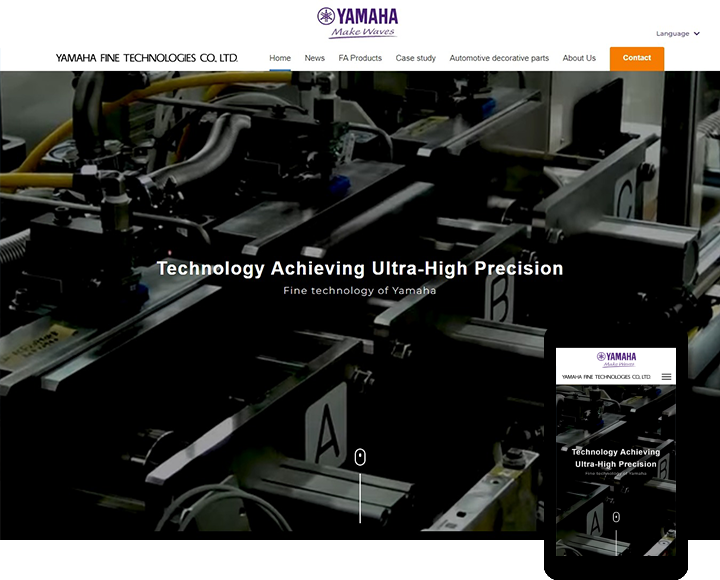
Task: Click the mouse scroll icon in hero
Action: click(360, 457)
